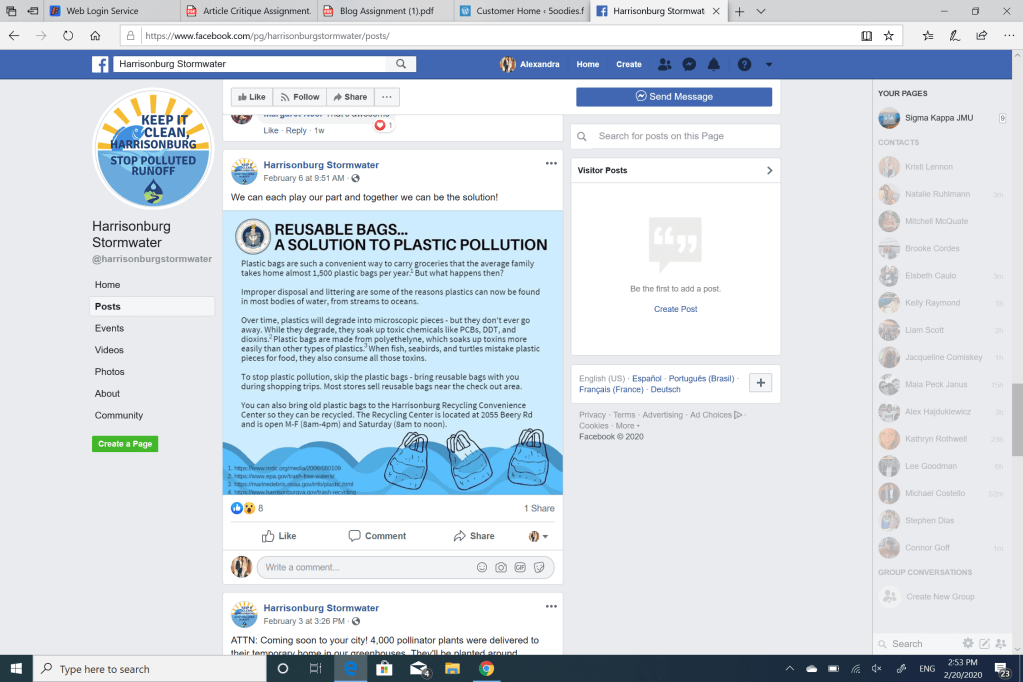Open the Notifications bell
Viewport: 1023px width, 682px height.
click(714, 64)
